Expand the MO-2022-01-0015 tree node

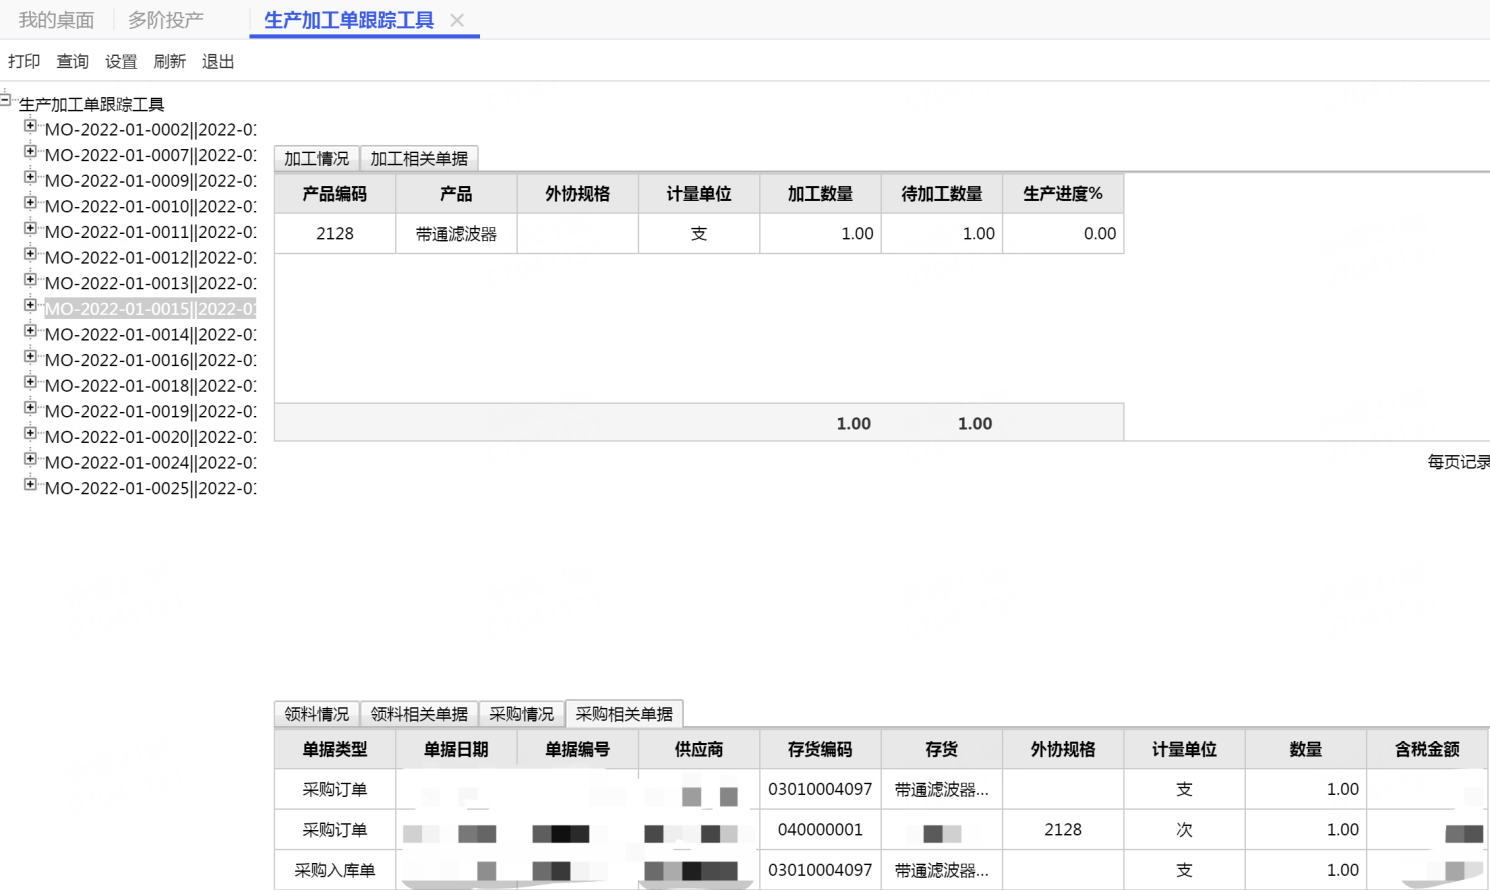(30, 305)
